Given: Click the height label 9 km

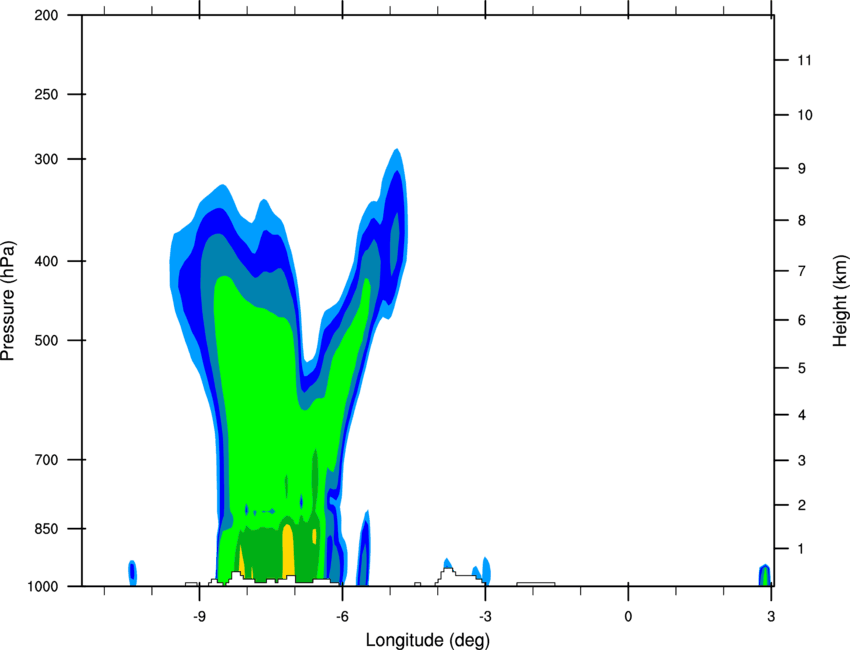Looking at the screenshot, I should pyautogui.click(x=802, y=169).
